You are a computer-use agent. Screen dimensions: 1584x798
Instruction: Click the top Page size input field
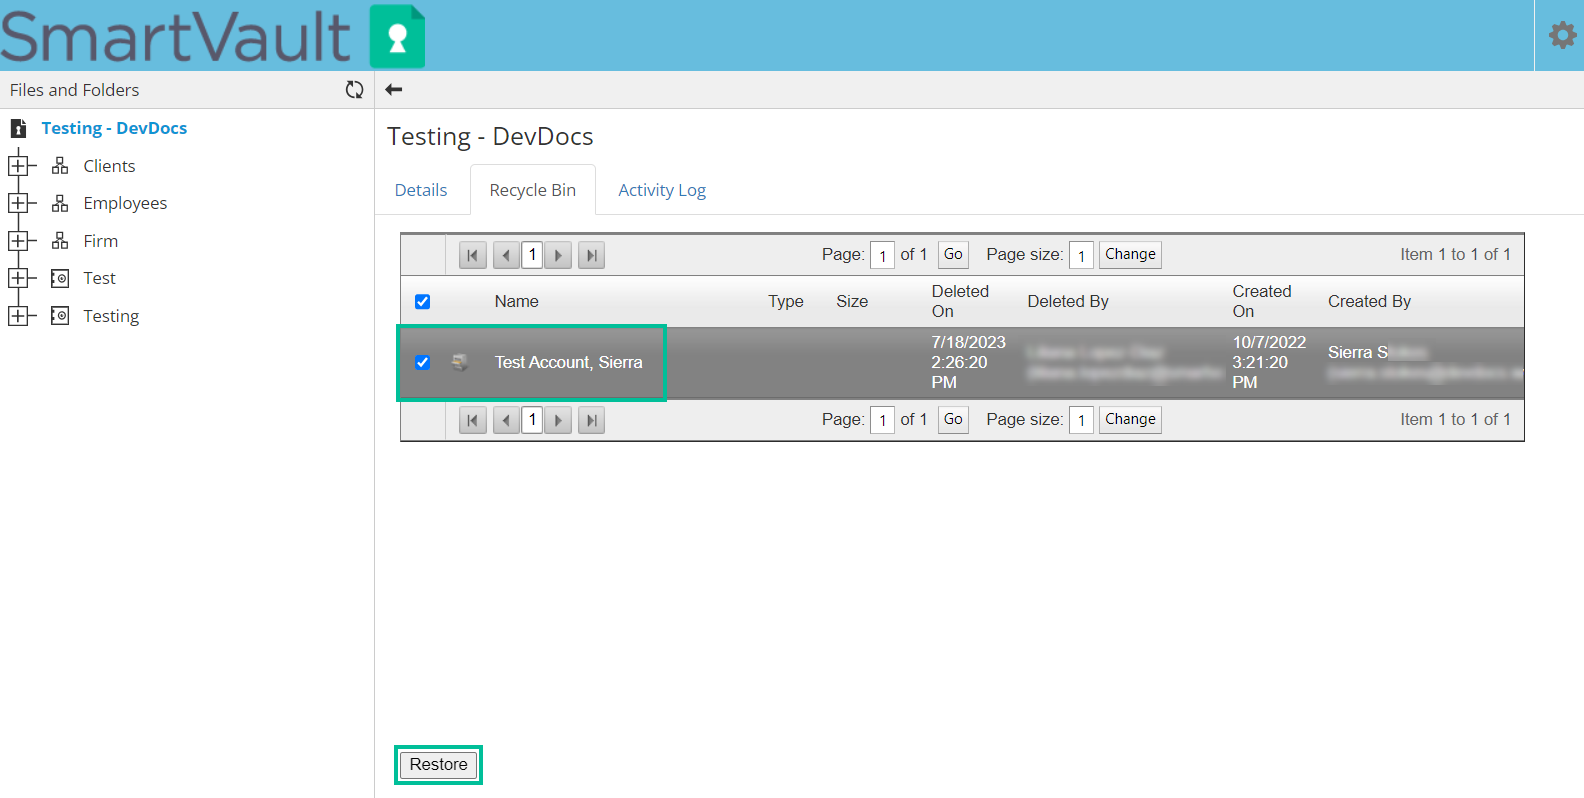click(x=1081, y=255)
